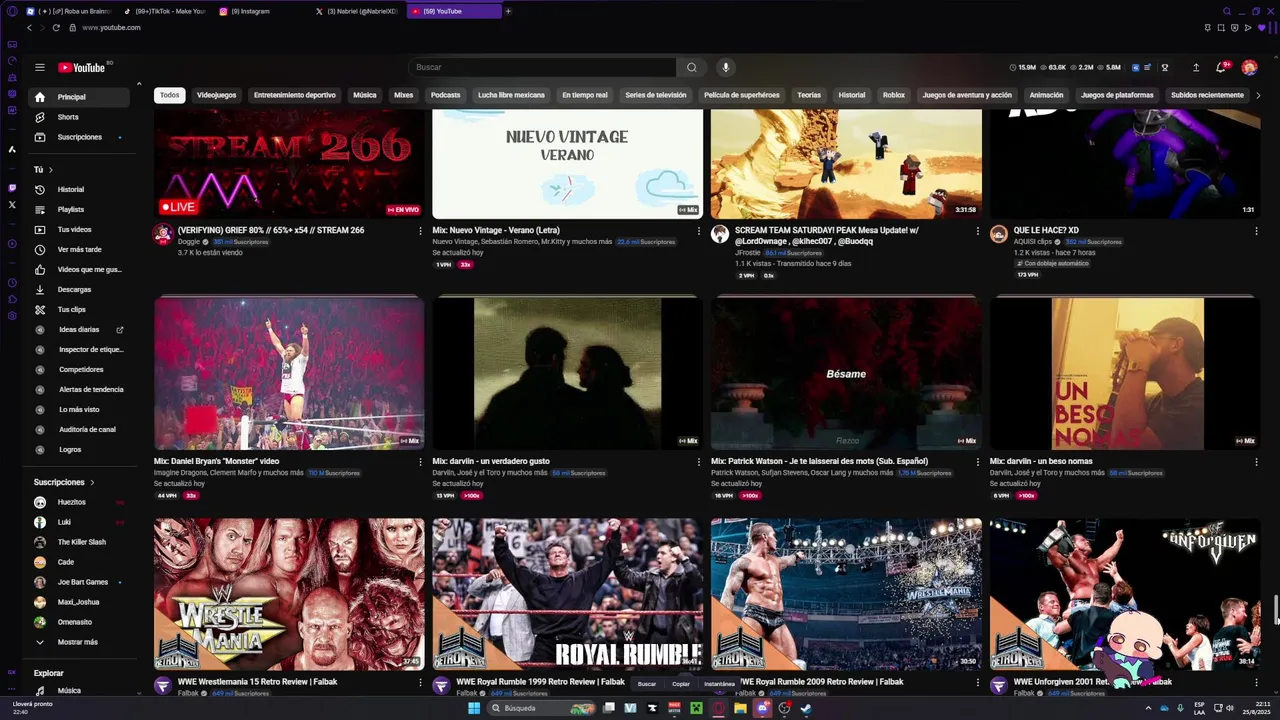
Task: Play the Wrestlemania 15 thumbnail
Action: click(x=289, y=594)
